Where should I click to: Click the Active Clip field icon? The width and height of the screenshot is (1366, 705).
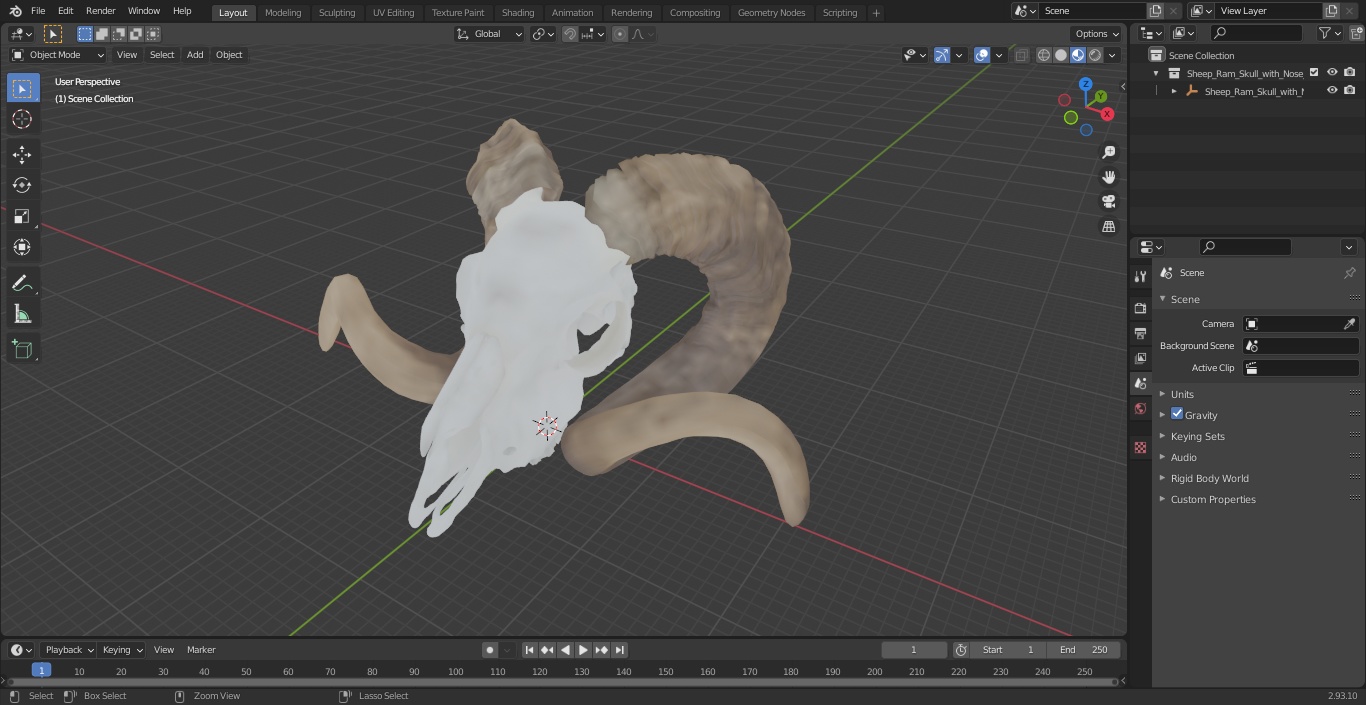(x=1251, y=368)
